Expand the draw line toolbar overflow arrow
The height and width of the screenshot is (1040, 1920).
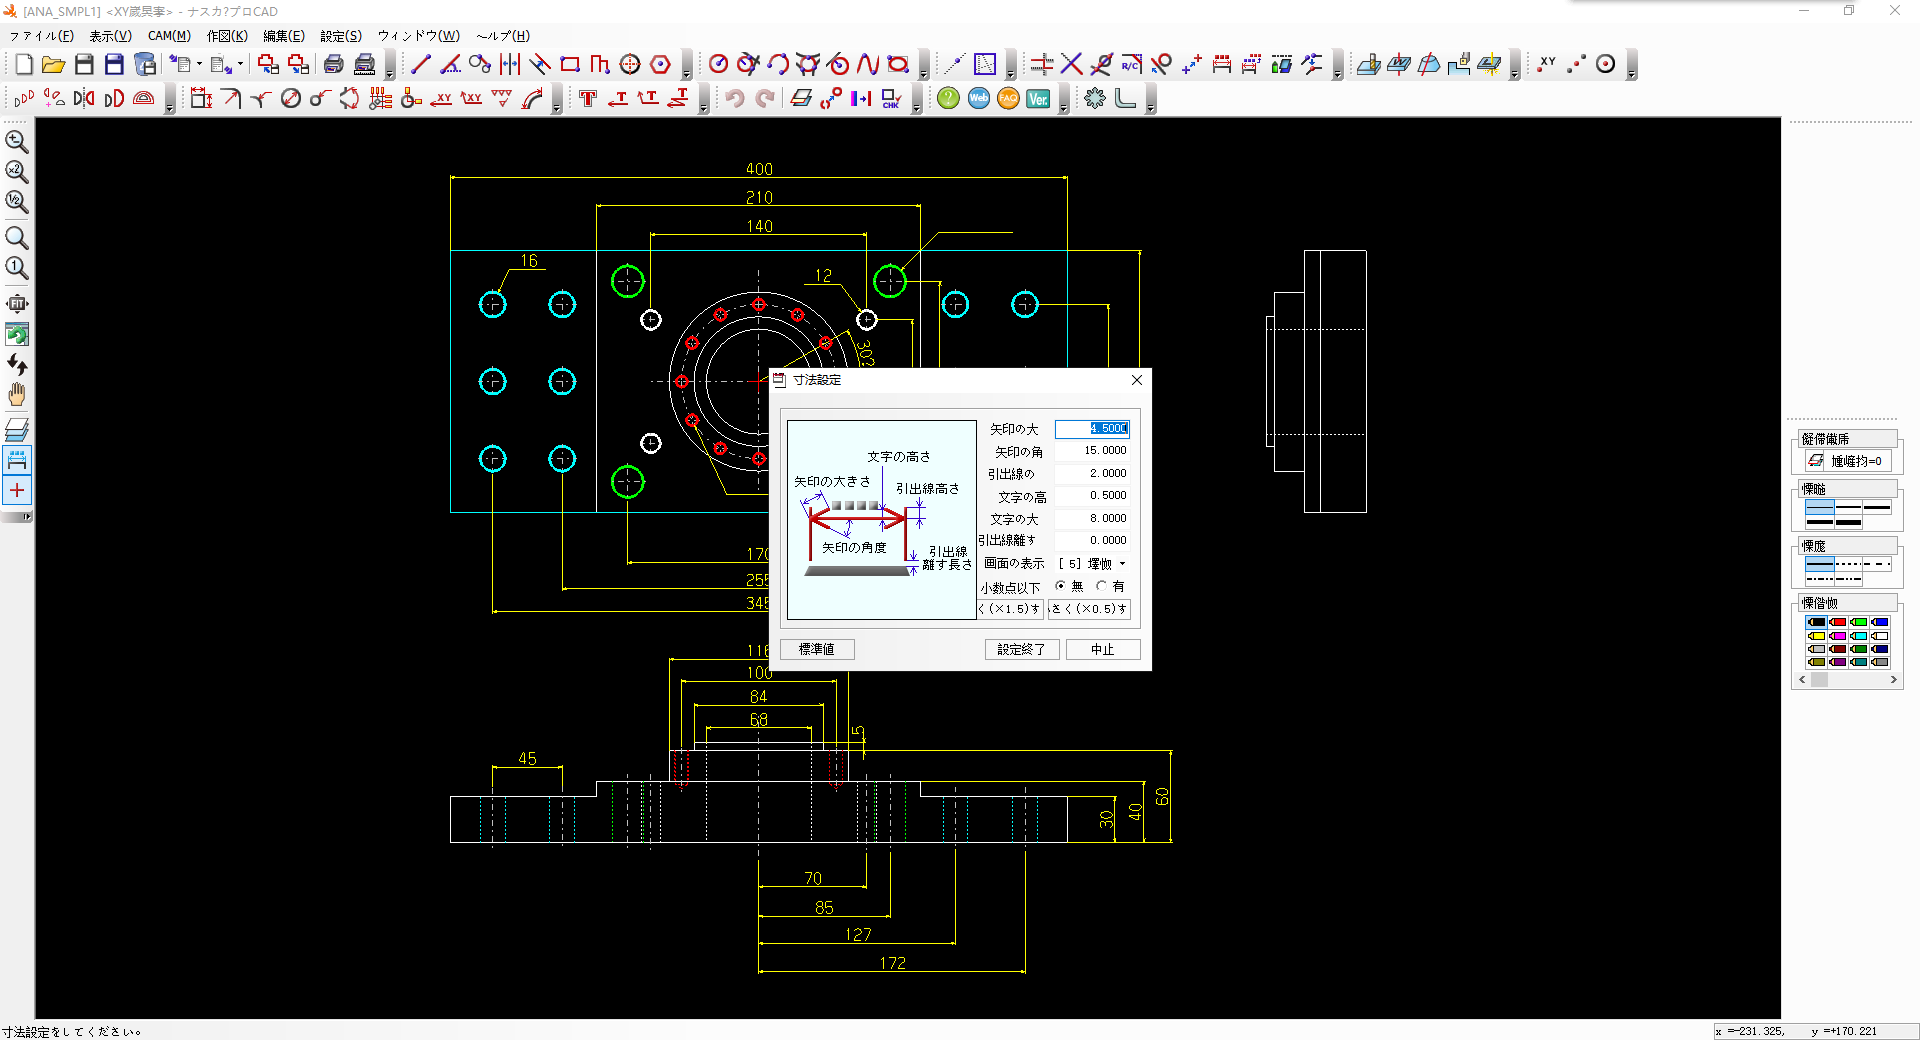tap(687, 66)
